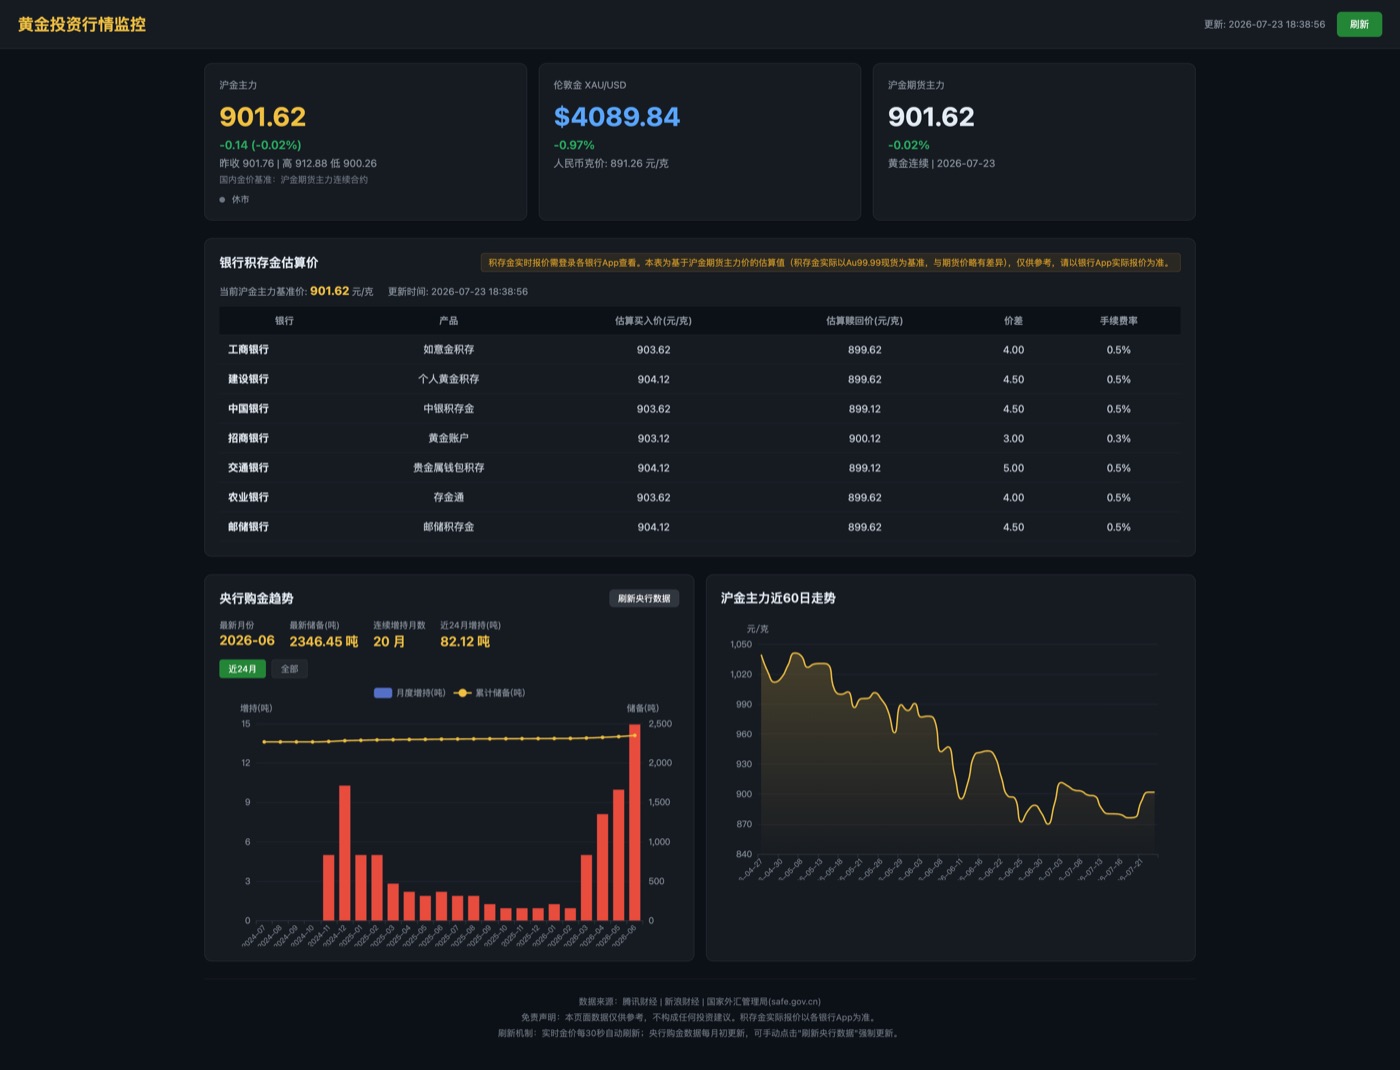Viewport: 1400px width, 1070px height.
Task: Click the 估算赎回价(元/克) column header
Action: 864,321
